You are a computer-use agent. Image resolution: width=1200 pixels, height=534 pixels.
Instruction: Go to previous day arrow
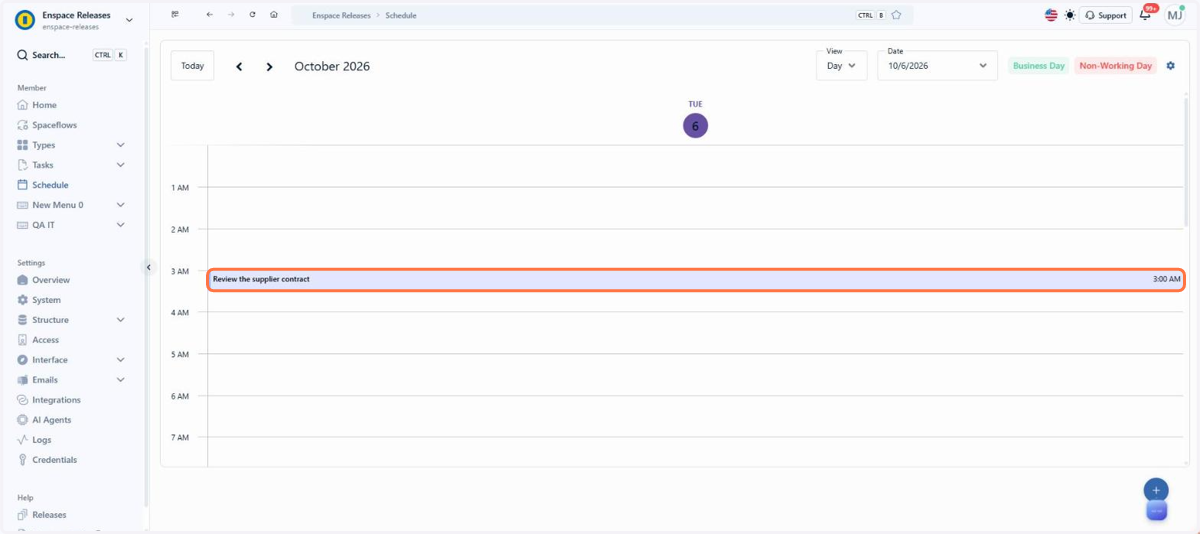coord(239,67)
